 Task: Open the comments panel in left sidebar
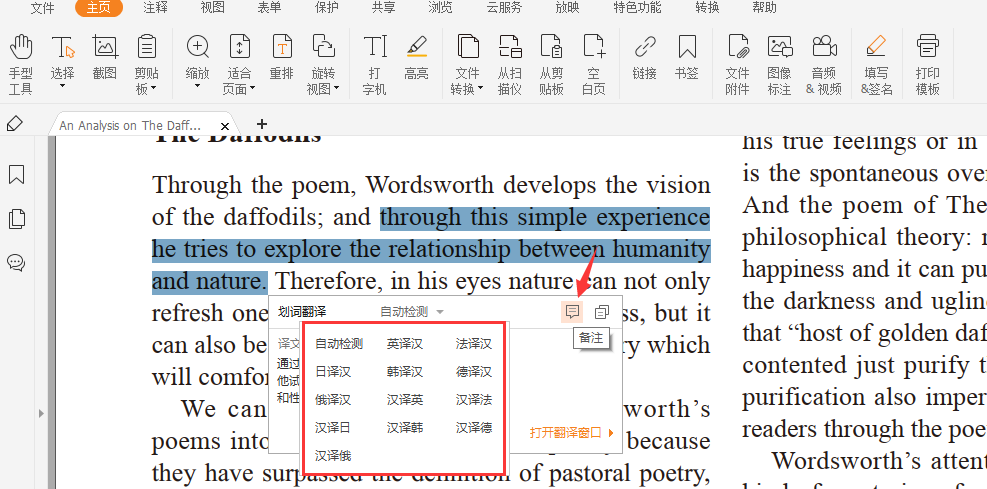[x=16, y=263]
